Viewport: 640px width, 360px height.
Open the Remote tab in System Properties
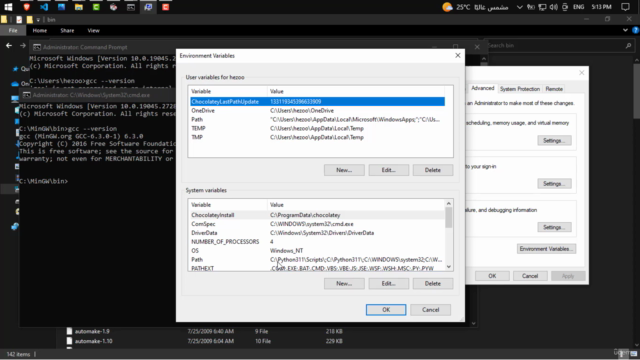554,89
